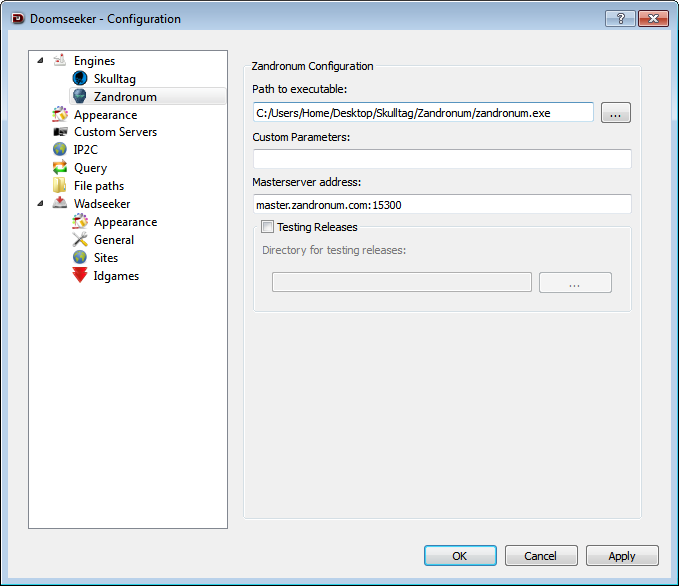Click the Custom Servers monitor icon
The height and width of the screenshot is (586, 679).
[60, 132]
